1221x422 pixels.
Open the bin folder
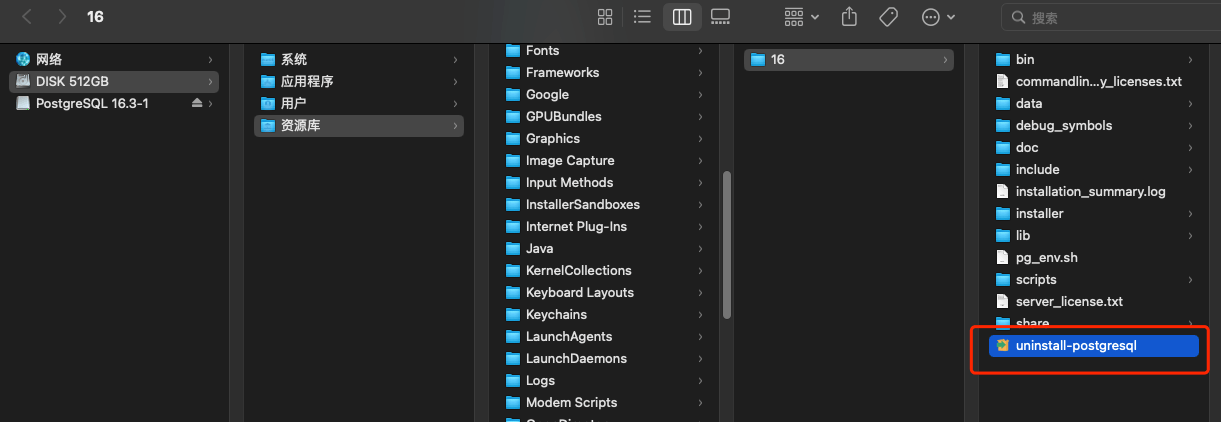[x=1094, y=60]
